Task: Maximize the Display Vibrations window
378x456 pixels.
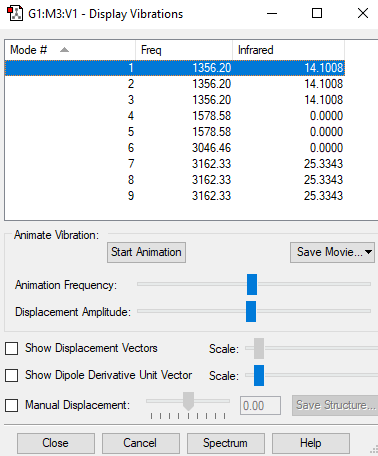Action: [x=317, y=14]
